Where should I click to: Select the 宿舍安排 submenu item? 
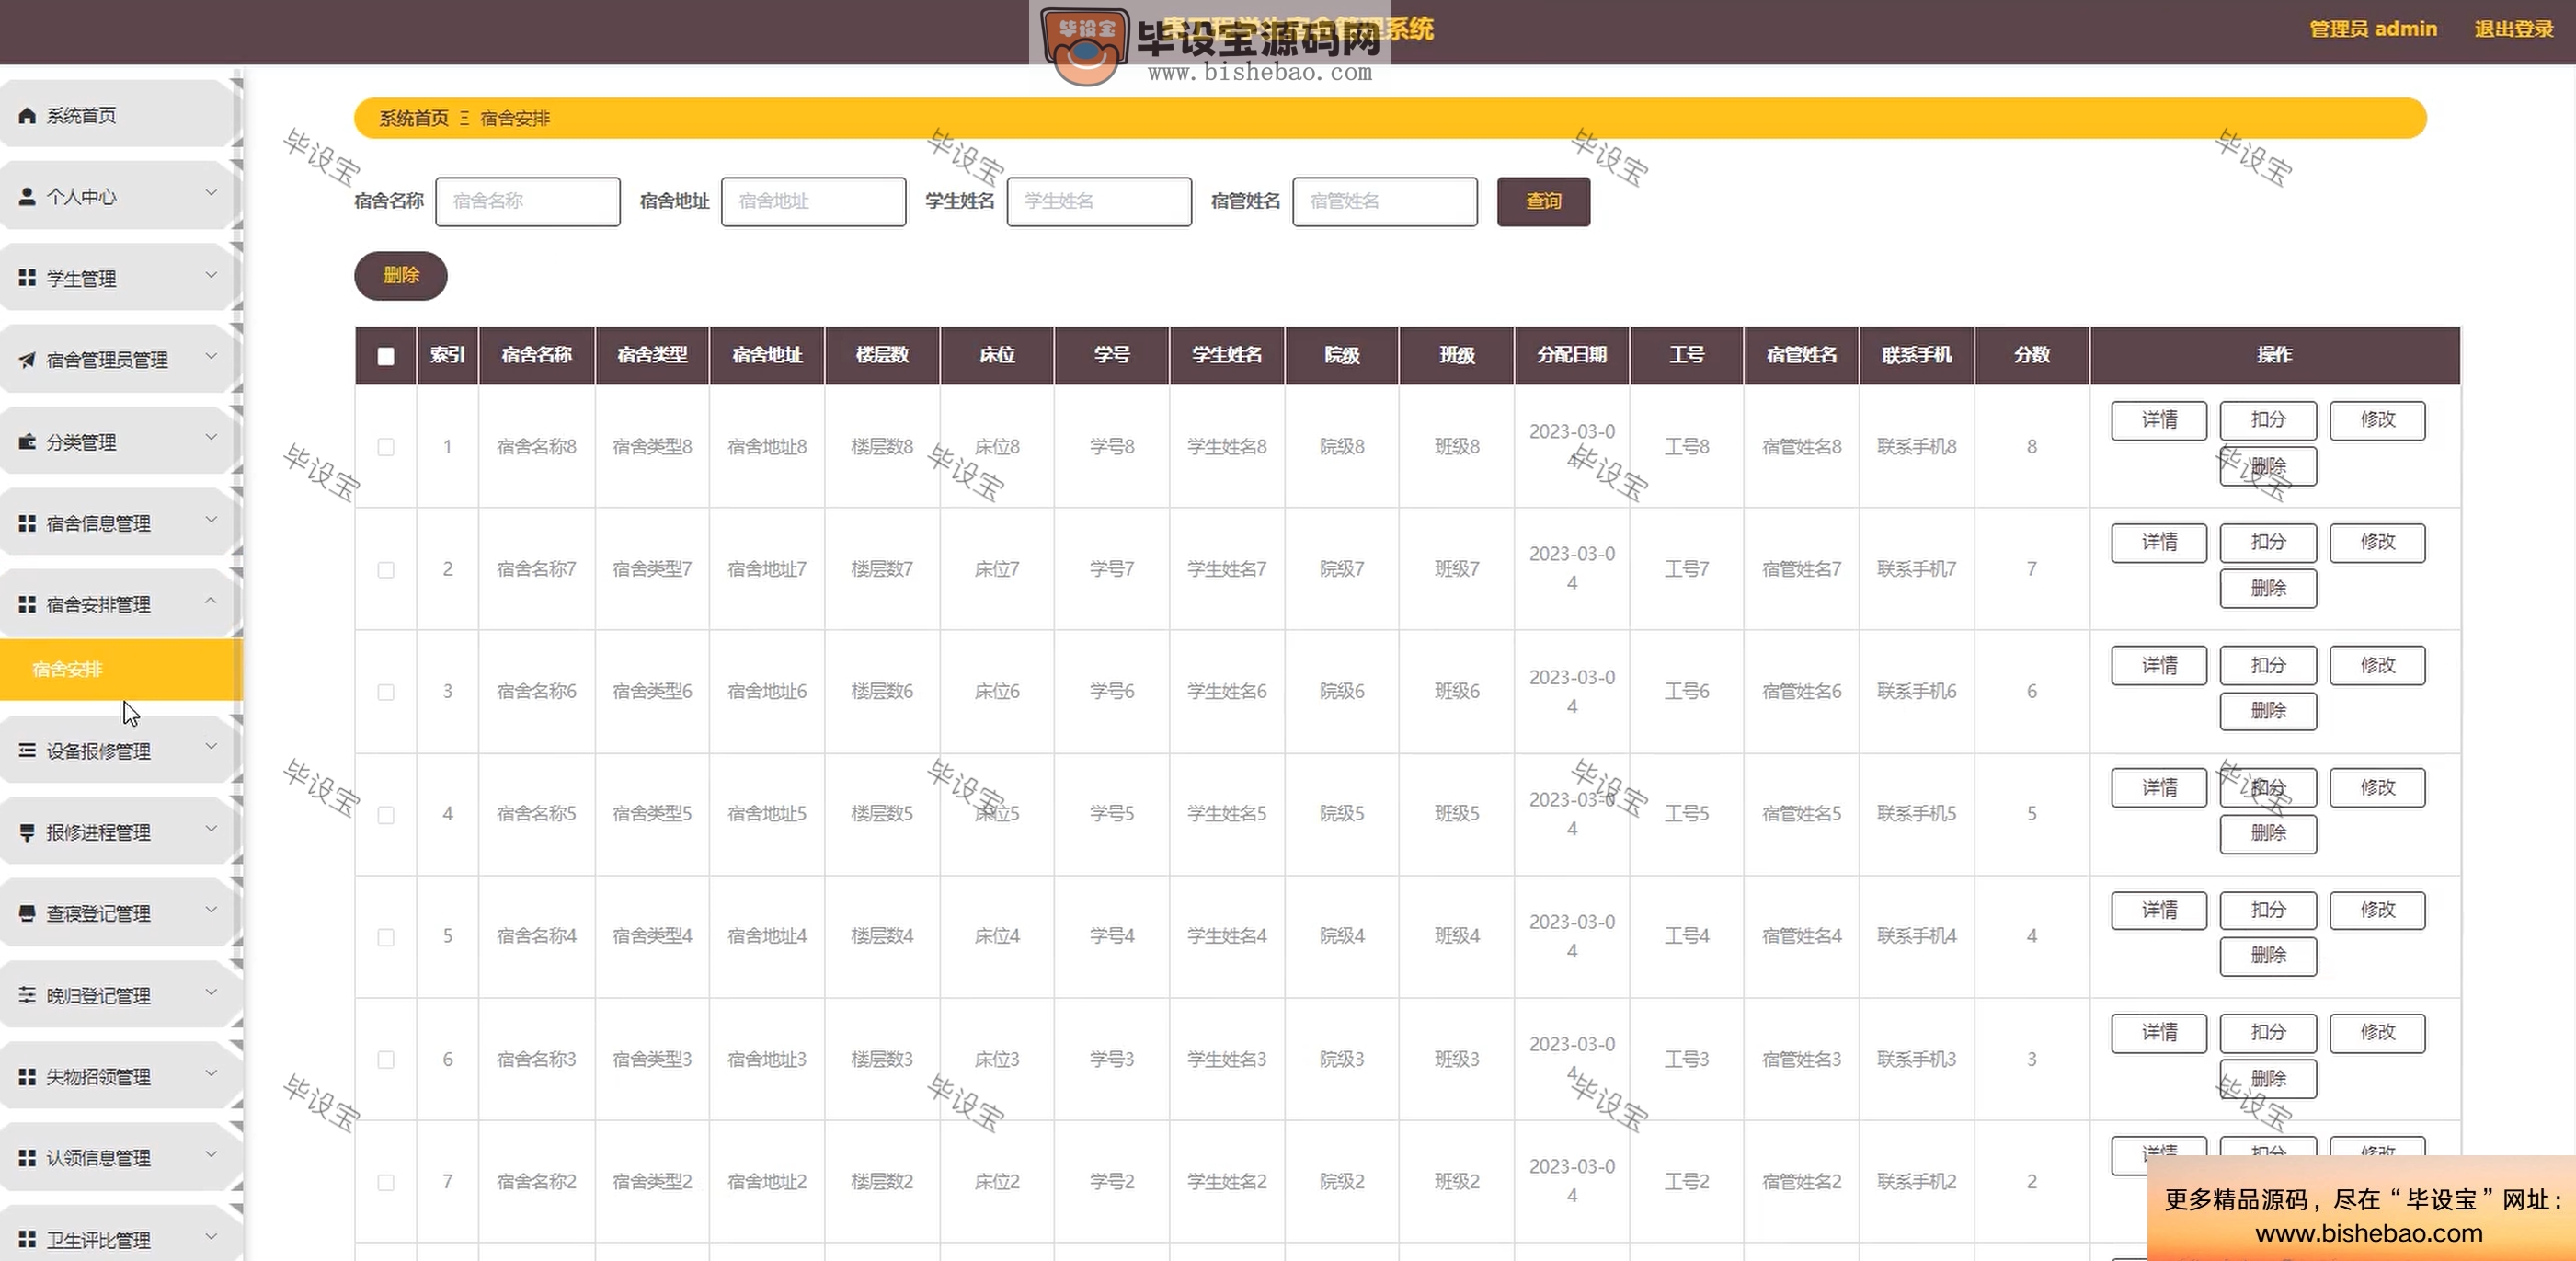click(120, 669)
